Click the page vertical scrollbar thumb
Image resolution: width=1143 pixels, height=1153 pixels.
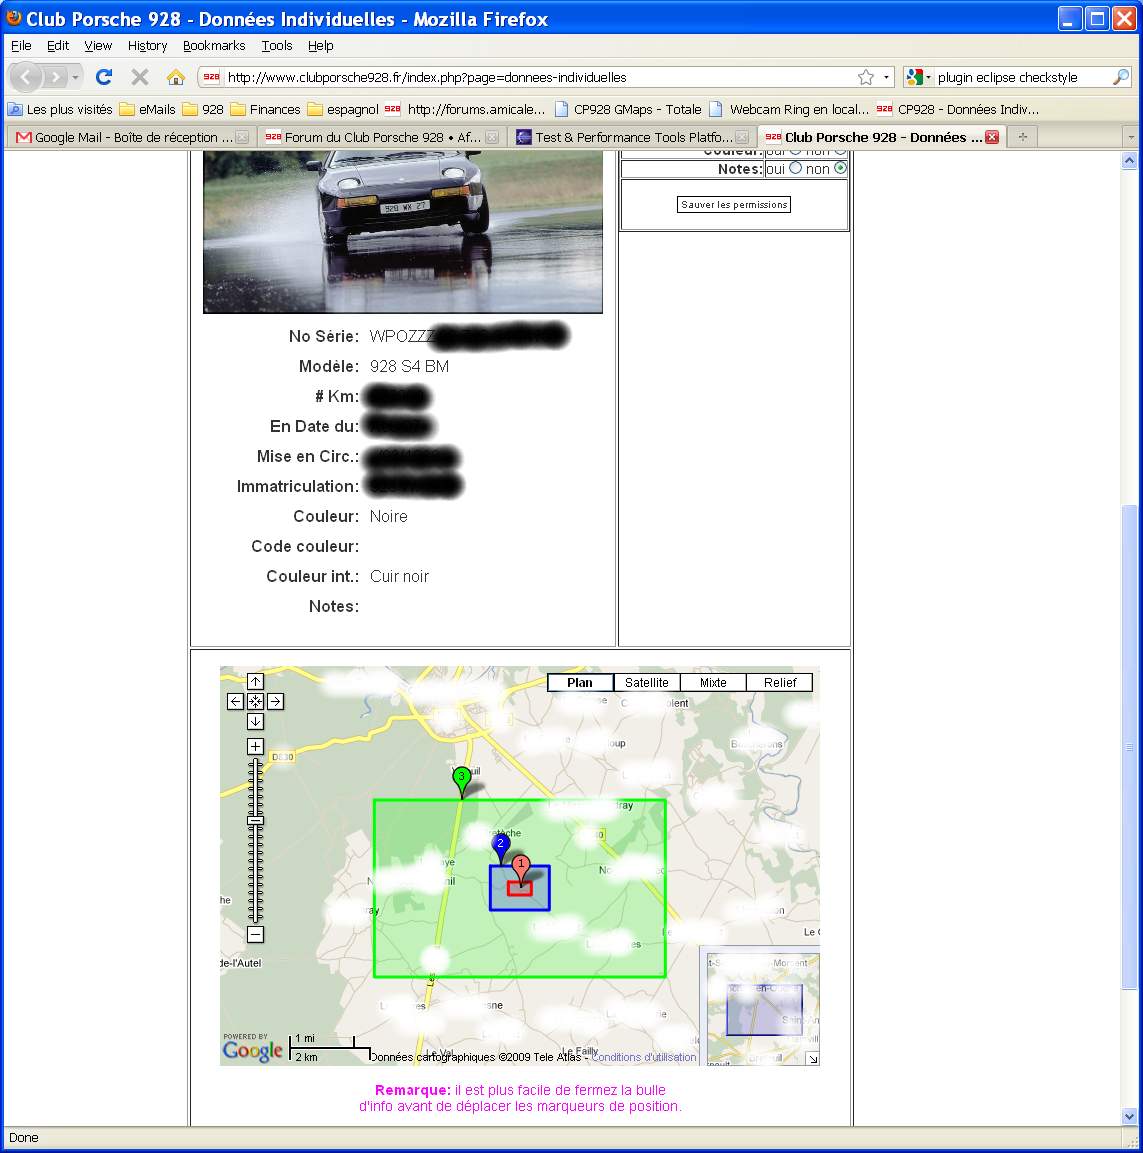1130,746
